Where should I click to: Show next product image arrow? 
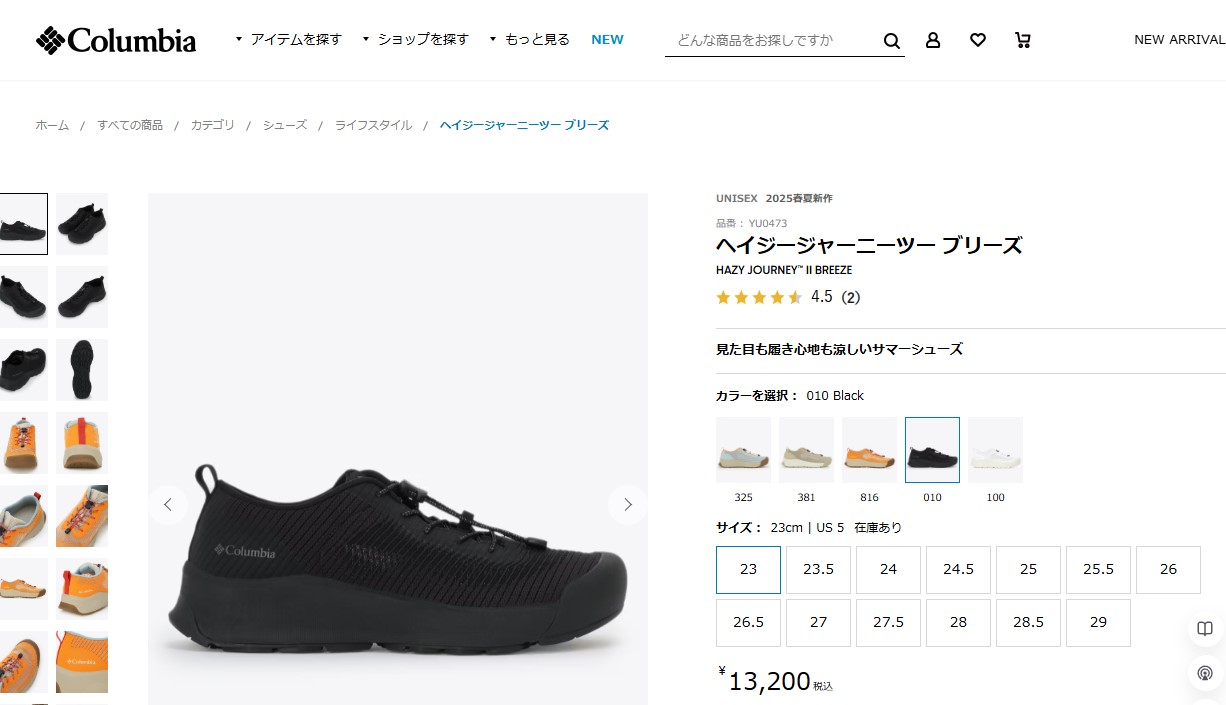[x=627, y=504]
